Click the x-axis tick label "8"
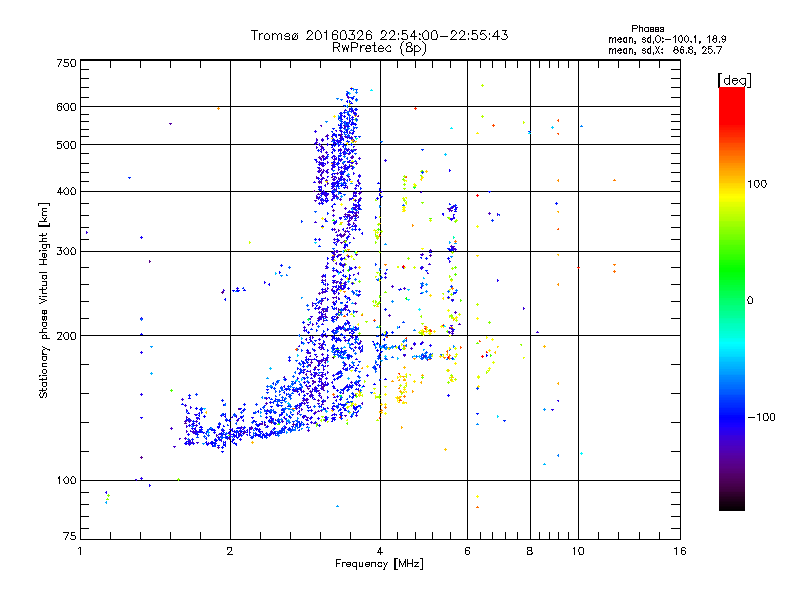Viewport: 800px width, 600px height. 530,551
